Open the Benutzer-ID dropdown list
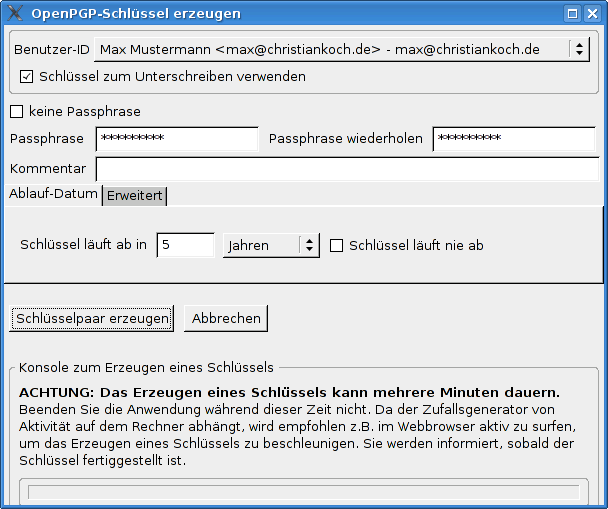608x509 pixels. click(x=579, y=49)
